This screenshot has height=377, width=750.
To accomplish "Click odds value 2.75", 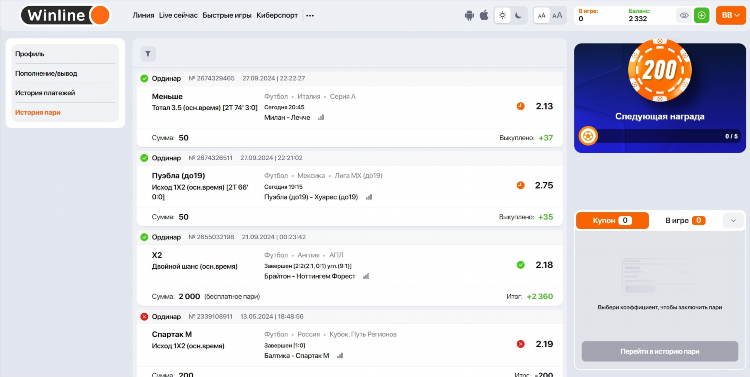I will click(x=544, y=186).
